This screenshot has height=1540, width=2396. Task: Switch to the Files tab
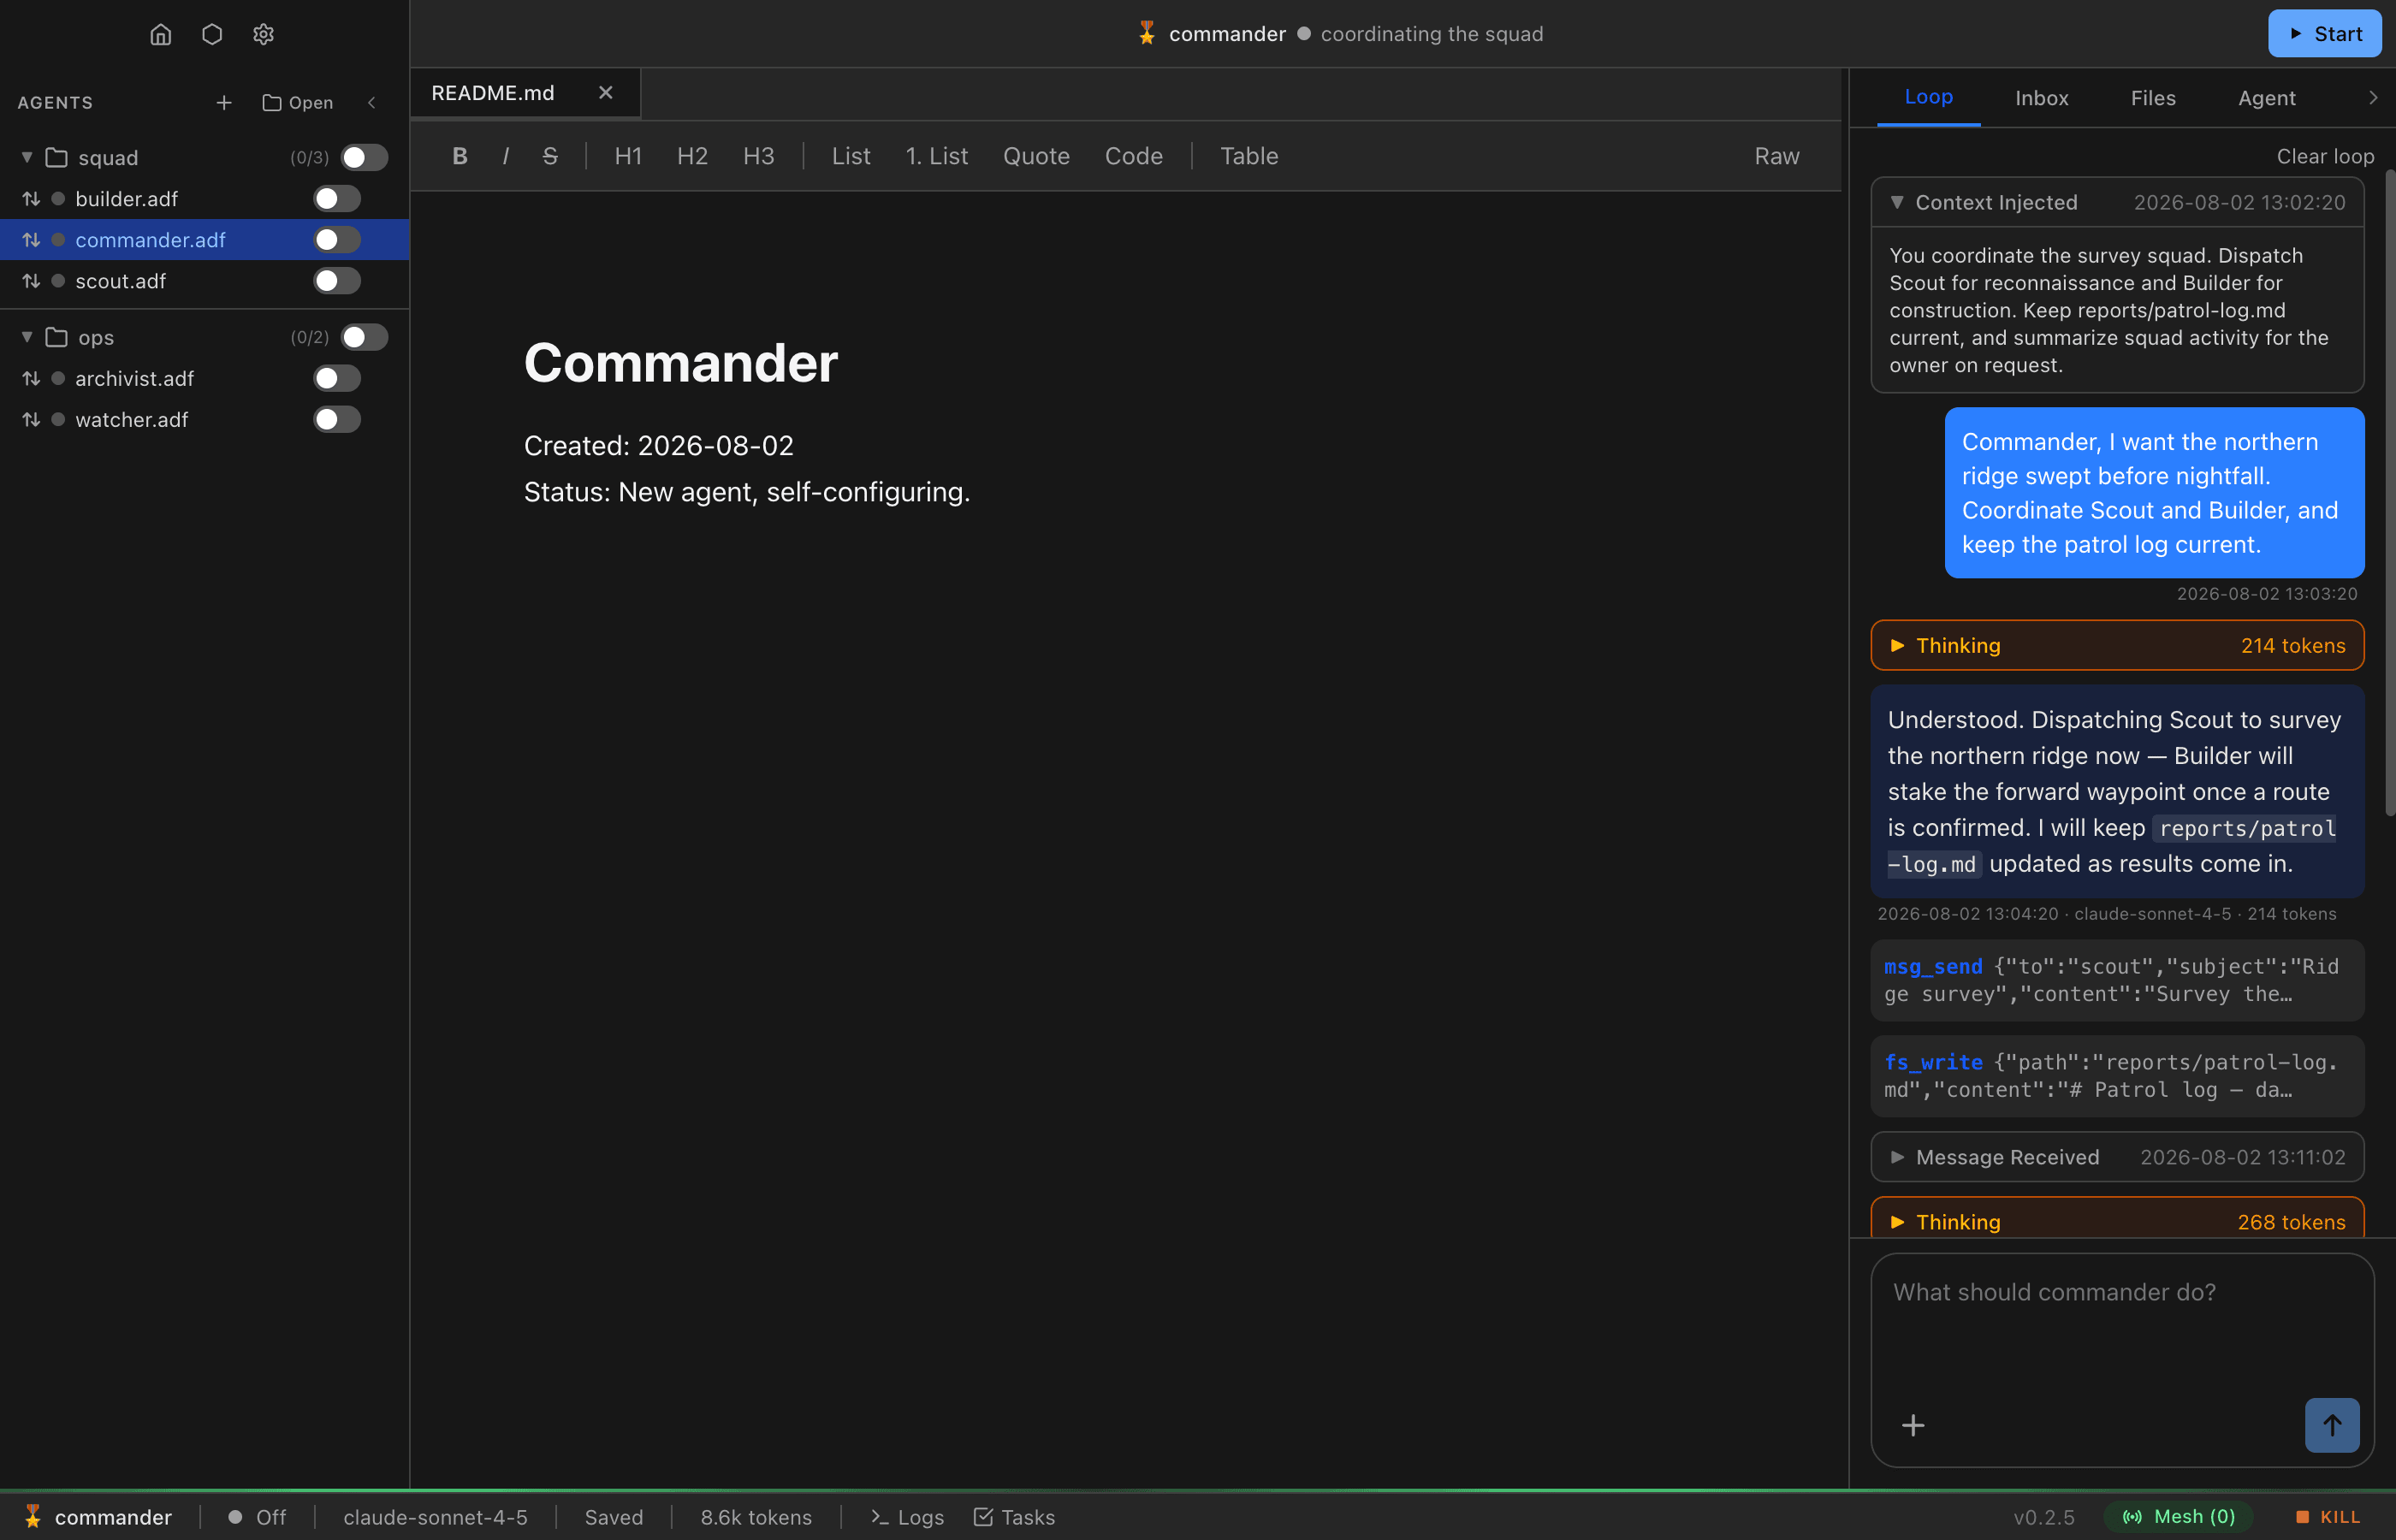[x=2152, y=98]
